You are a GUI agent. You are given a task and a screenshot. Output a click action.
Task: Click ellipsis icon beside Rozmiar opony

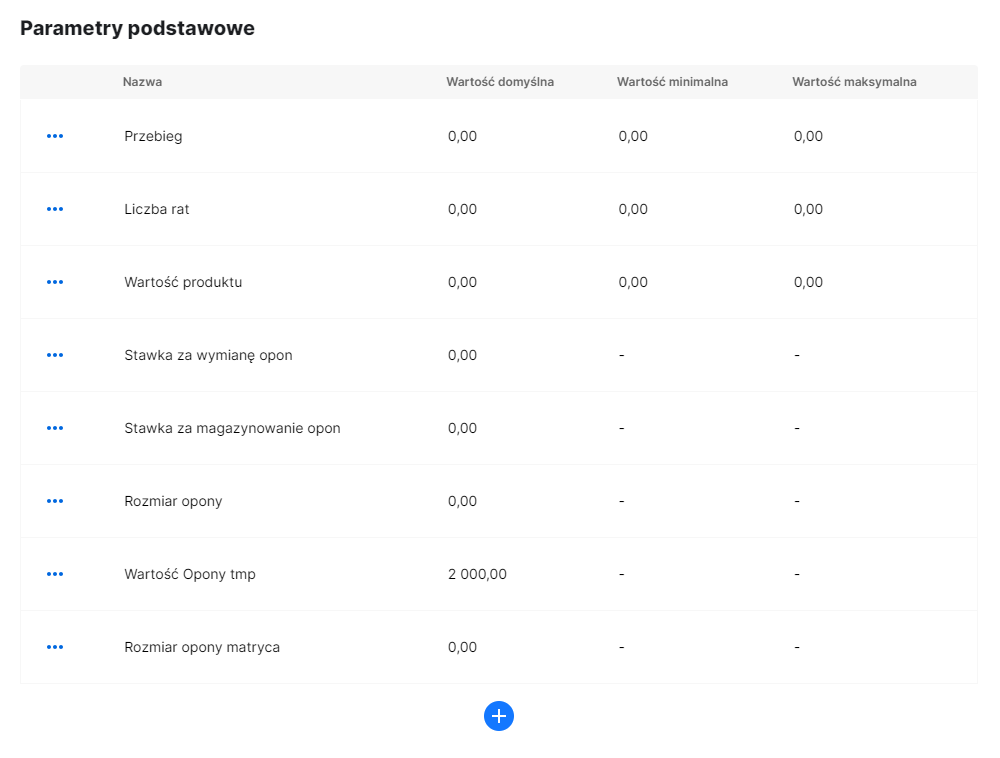(x=55, y=500)
